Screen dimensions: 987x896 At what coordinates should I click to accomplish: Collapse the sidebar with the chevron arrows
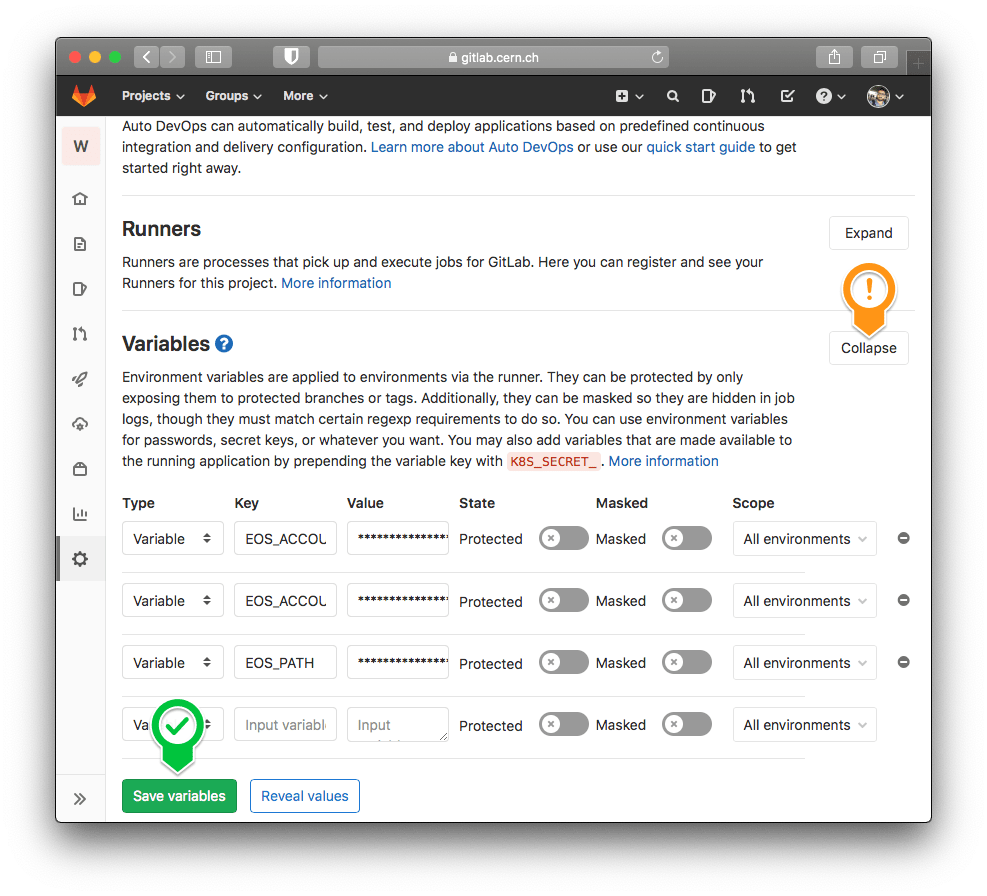[81, 798]
